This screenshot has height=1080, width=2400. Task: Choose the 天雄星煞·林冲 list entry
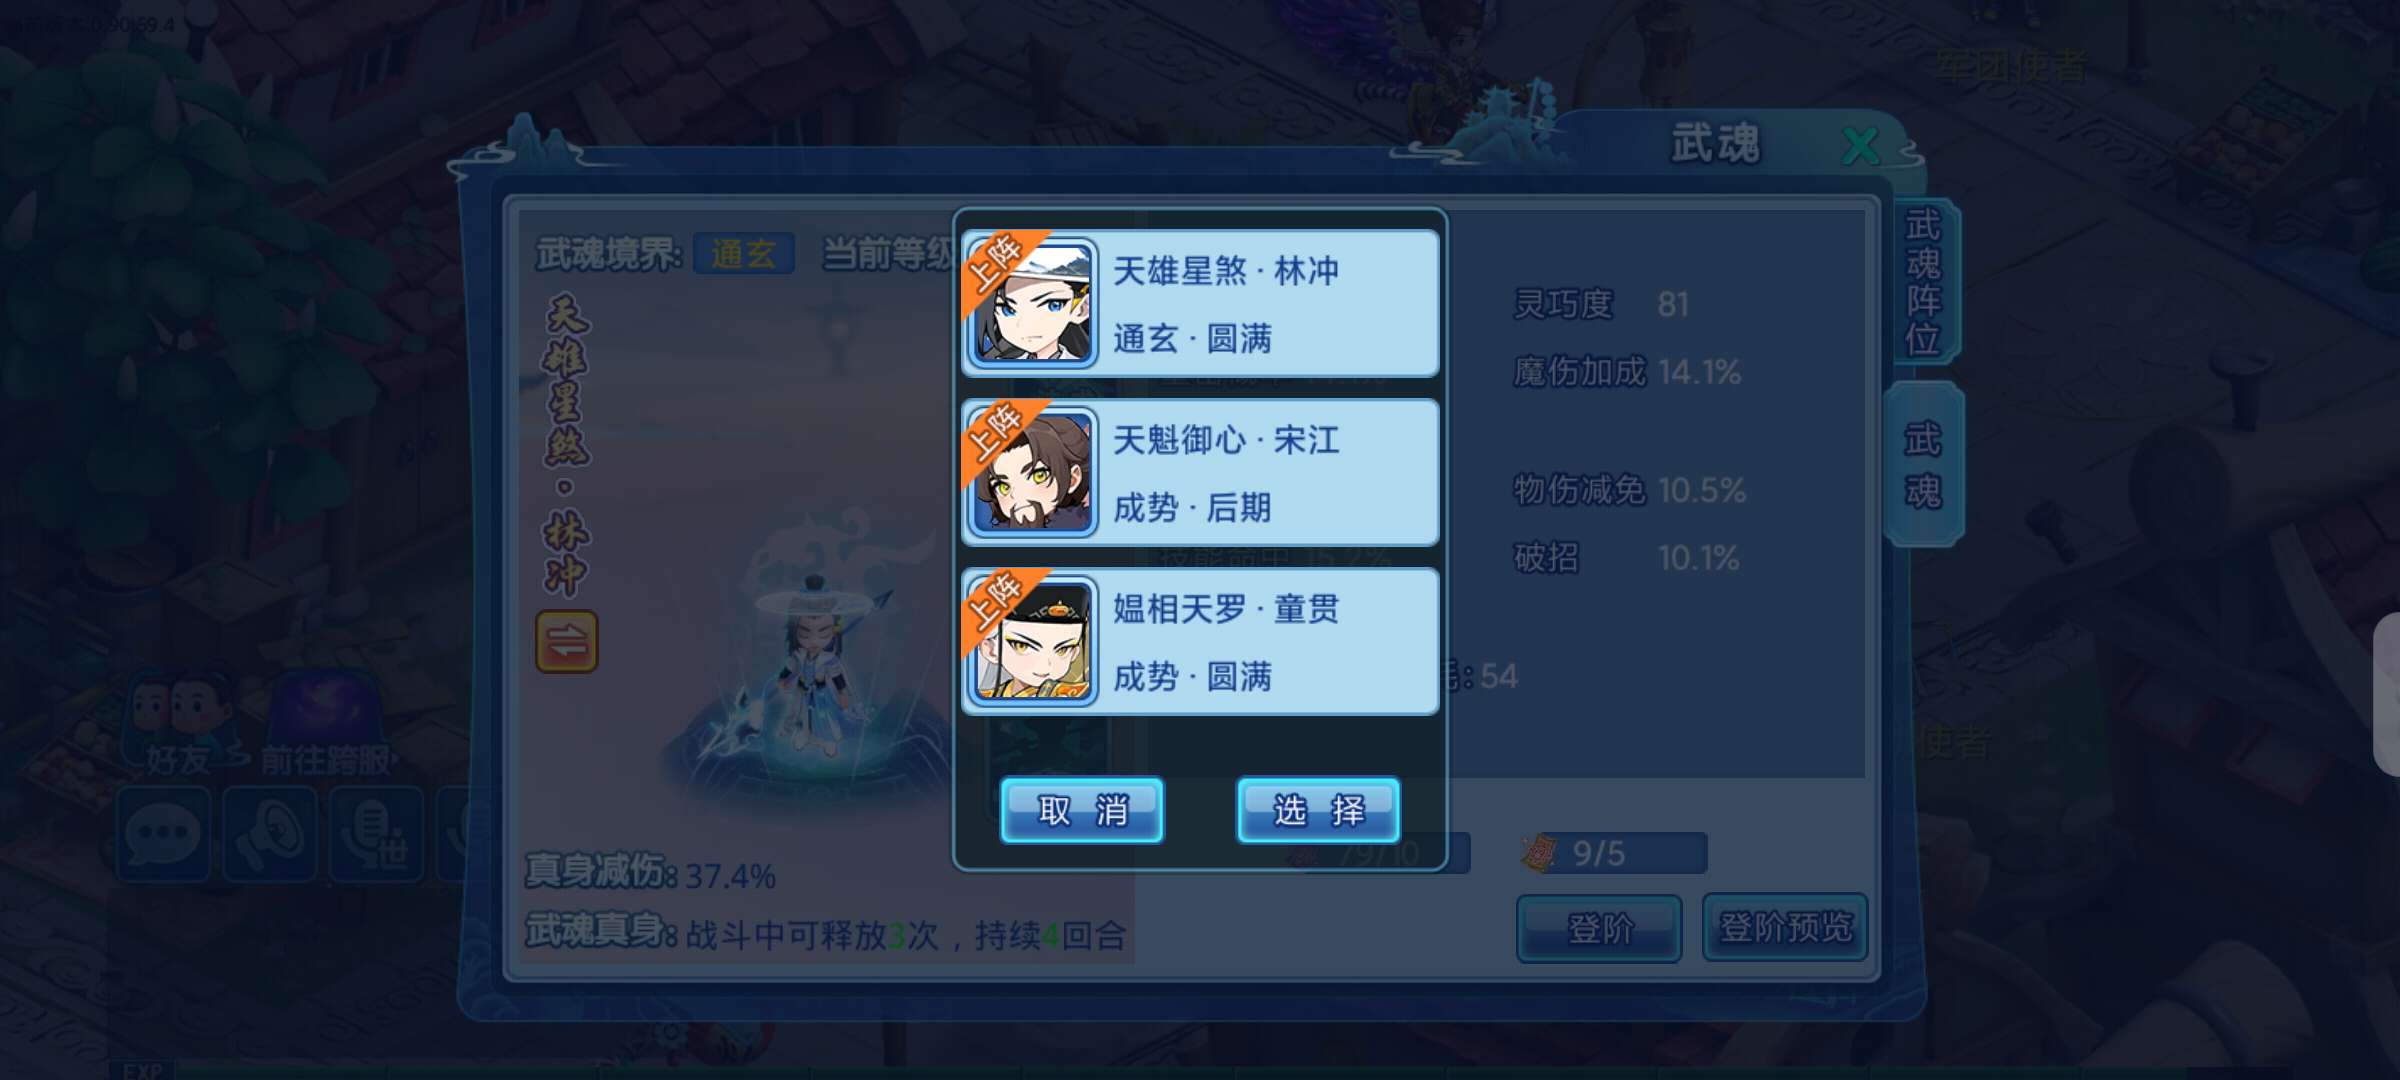(x=1200, y=304)
